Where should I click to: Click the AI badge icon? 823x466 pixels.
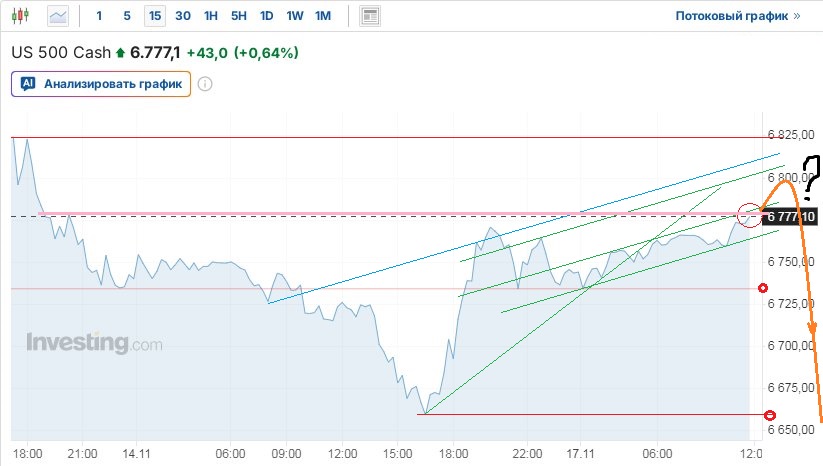(28, 84)
